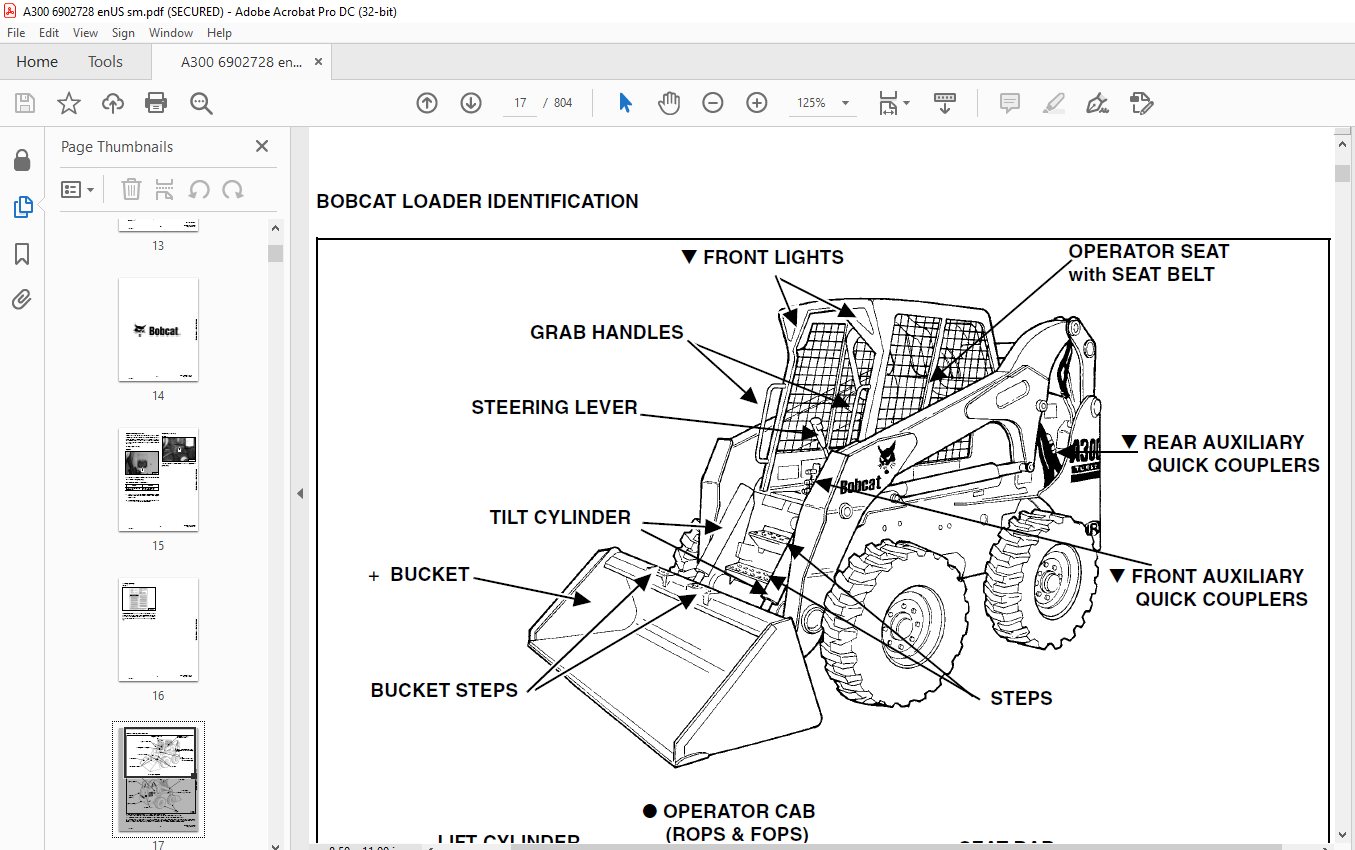Add a comment note
The image size is (1355, 850).
coord(1010,103)
